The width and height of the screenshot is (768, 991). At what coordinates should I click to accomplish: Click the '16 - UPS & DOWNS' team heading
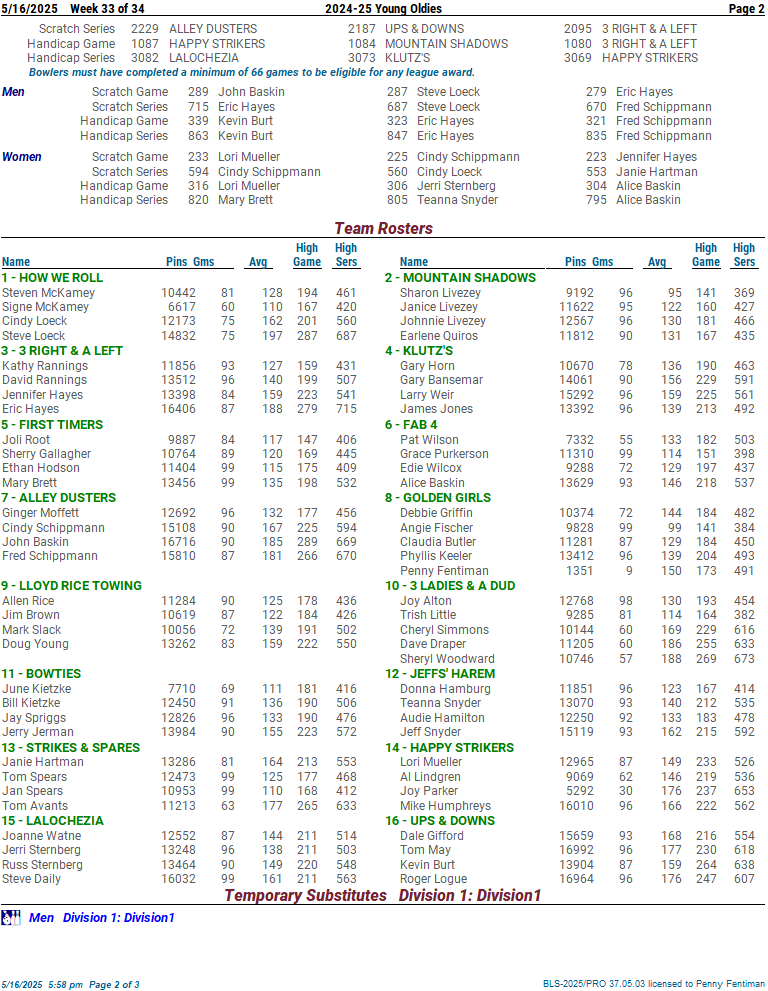pos(440,821)
